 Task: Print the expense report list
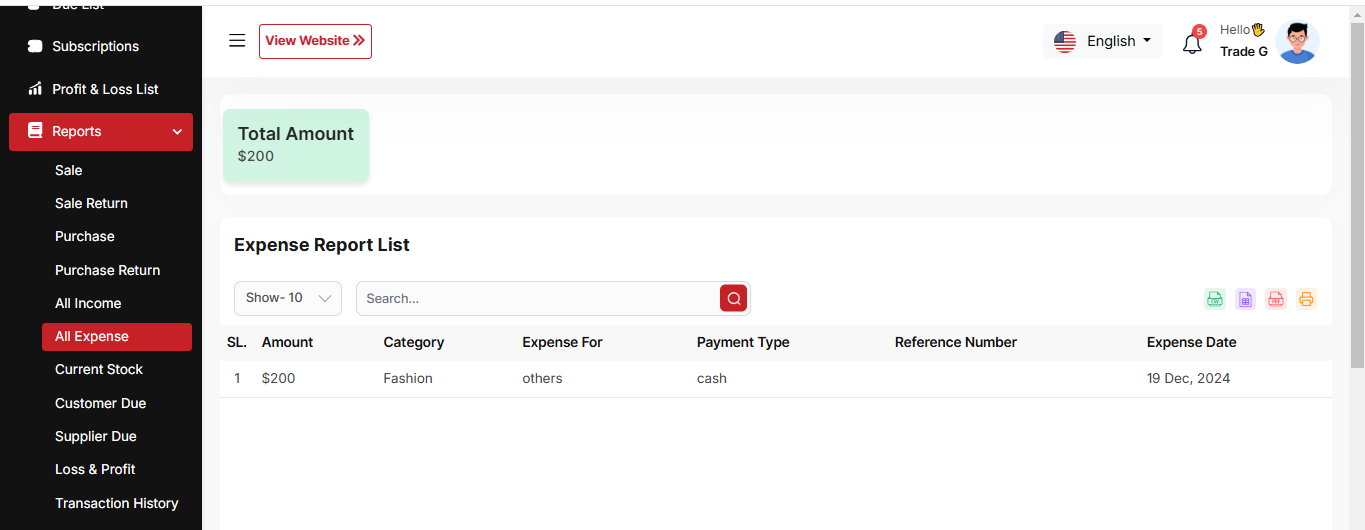click(1306, 299)
